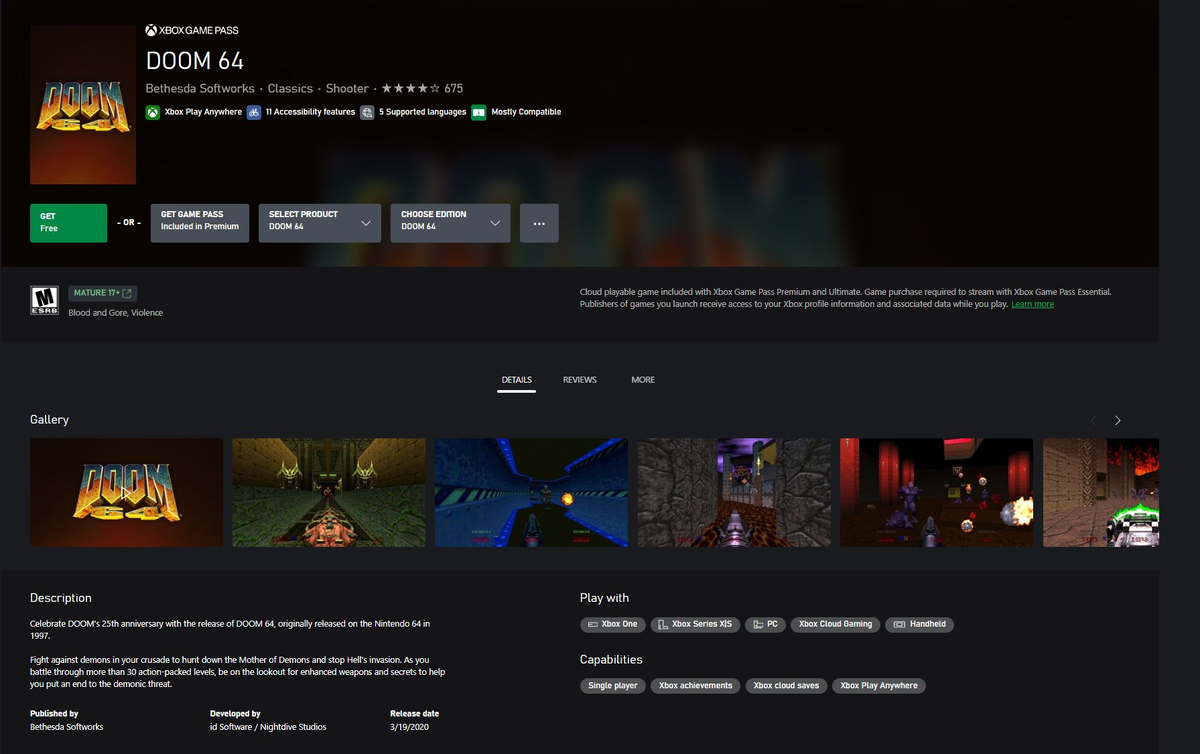Switch to the DETAILS tab
This screenshot has height=754, width=1200.
click(x=517, y=380)
